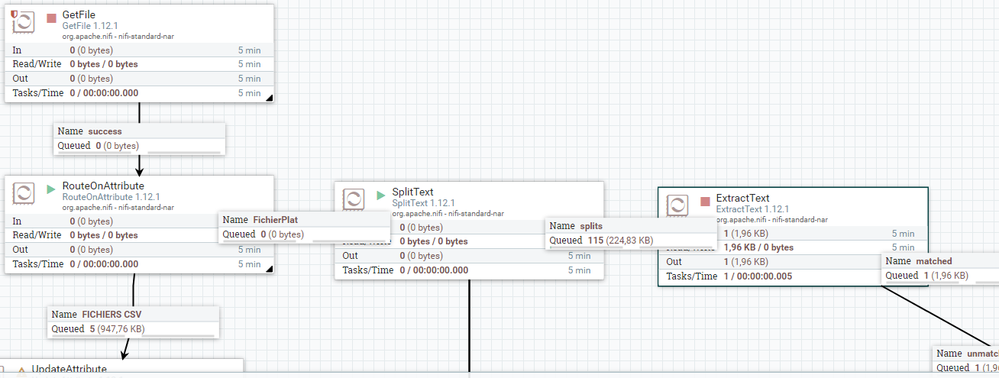The width and height of the screenshot is (999, 378).
Task: Select the splits connection queue
Action: [x=631, y=233]
